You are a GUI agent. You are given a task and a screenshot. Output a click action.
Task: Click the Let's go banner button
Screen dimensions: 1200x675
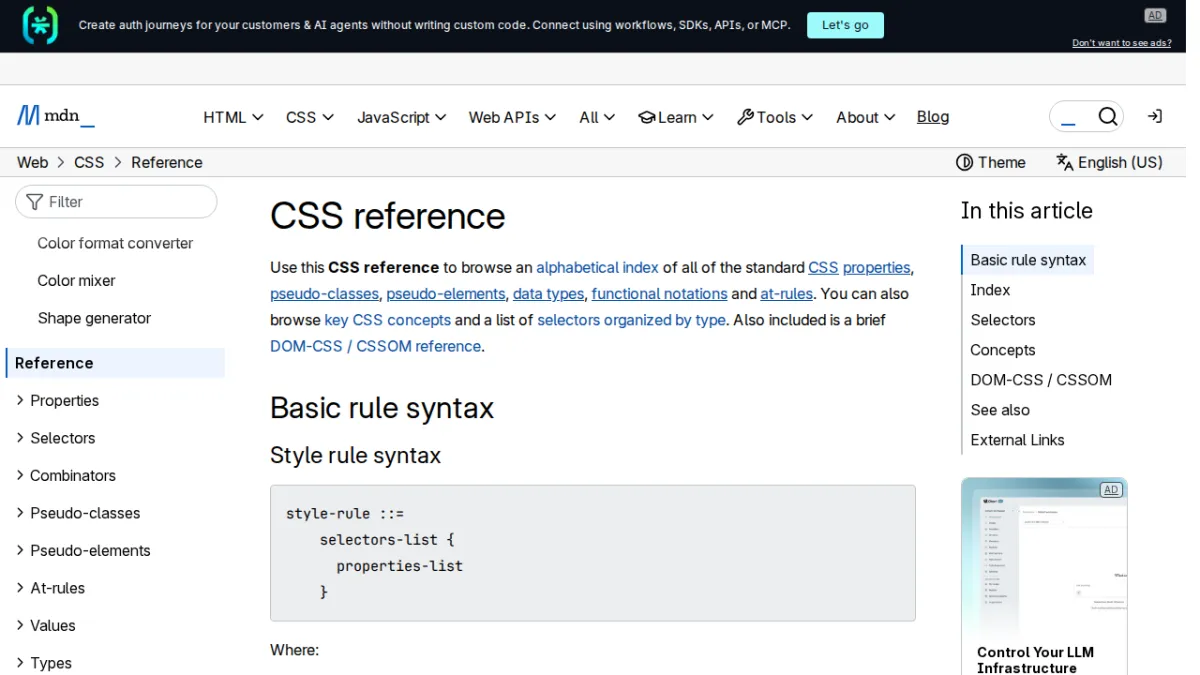pos(845,25)
